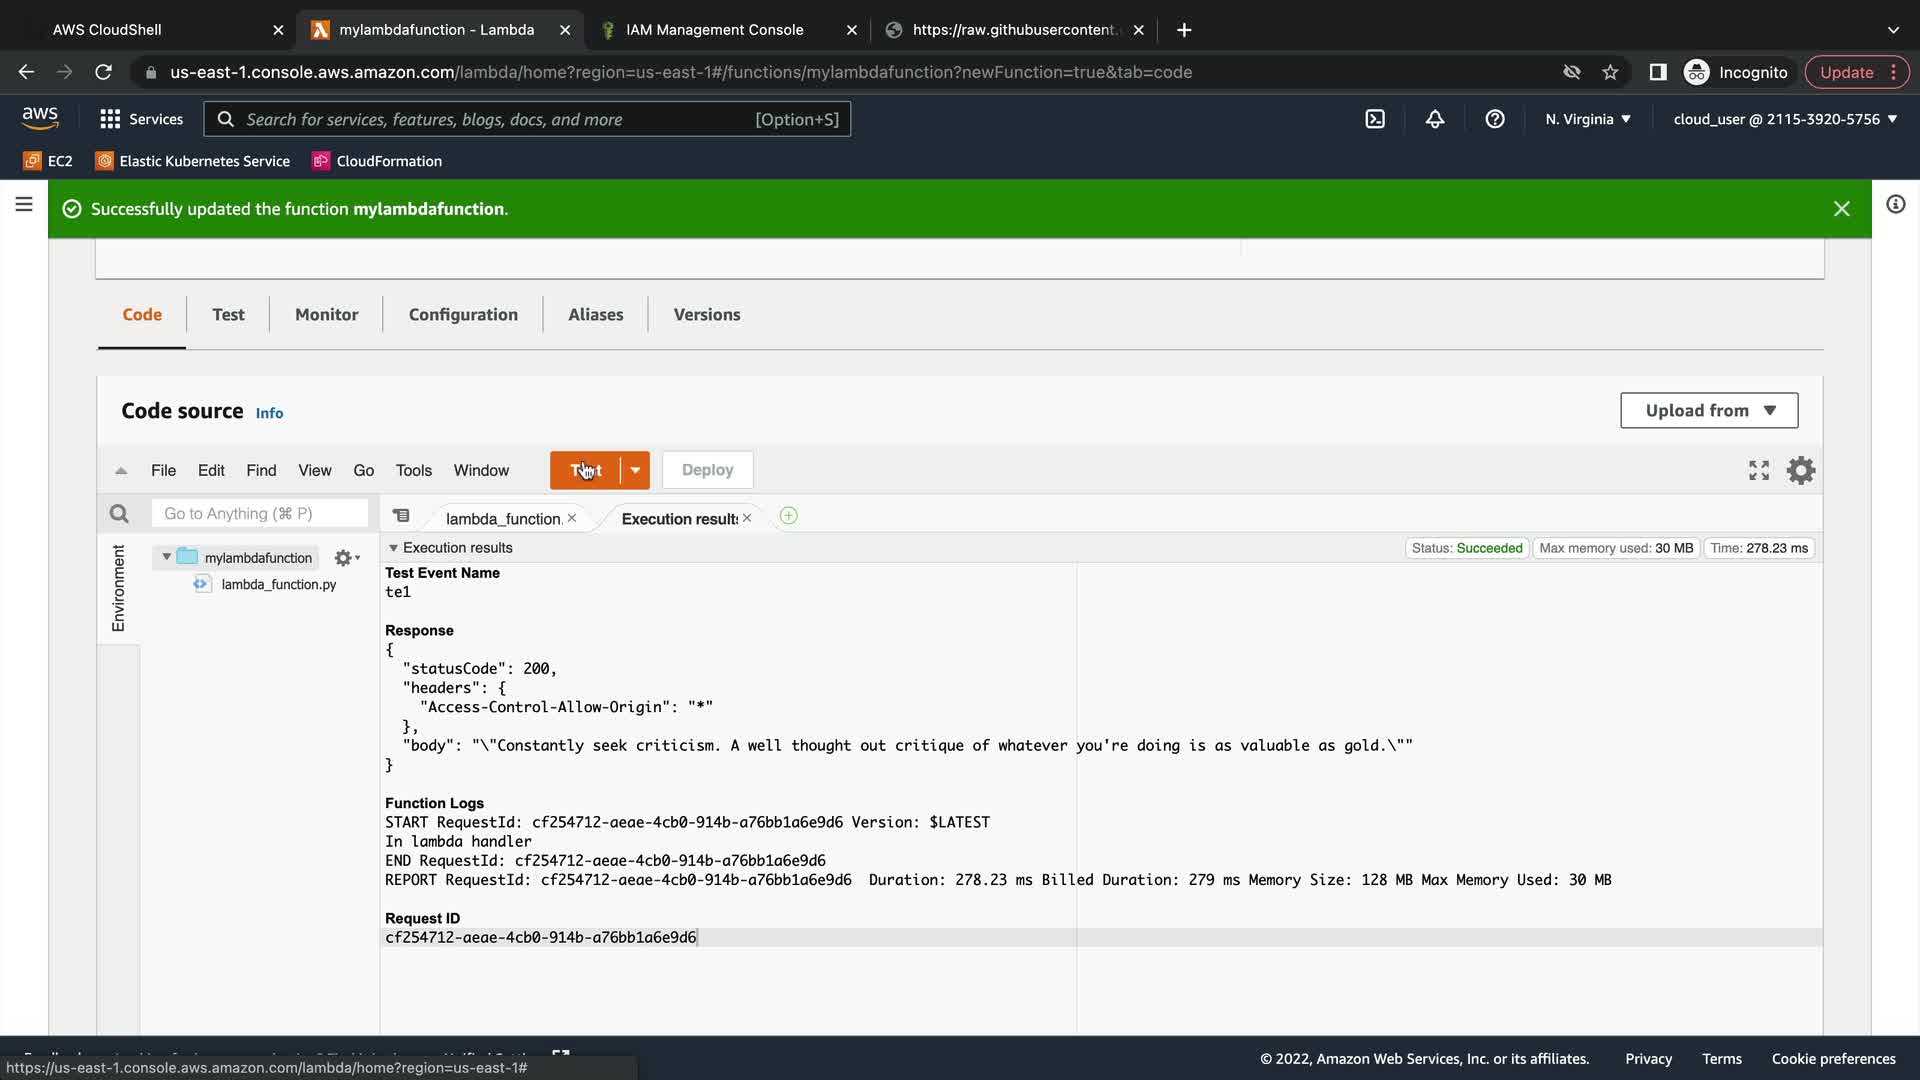Open the editor preferences gear icon
This screenshot has height=1080, width=1920.
pyautogui.click(x=1801, y=470)
